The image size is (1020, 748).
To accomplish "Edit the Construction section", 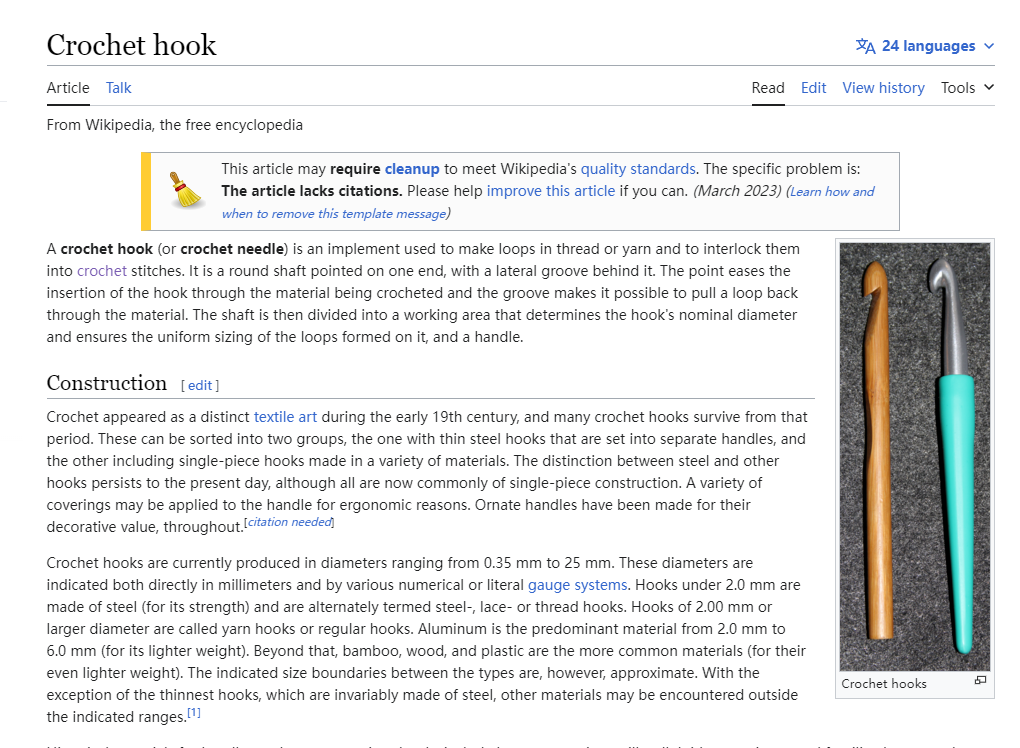I will pyautogui.click(x=200, y=385).
